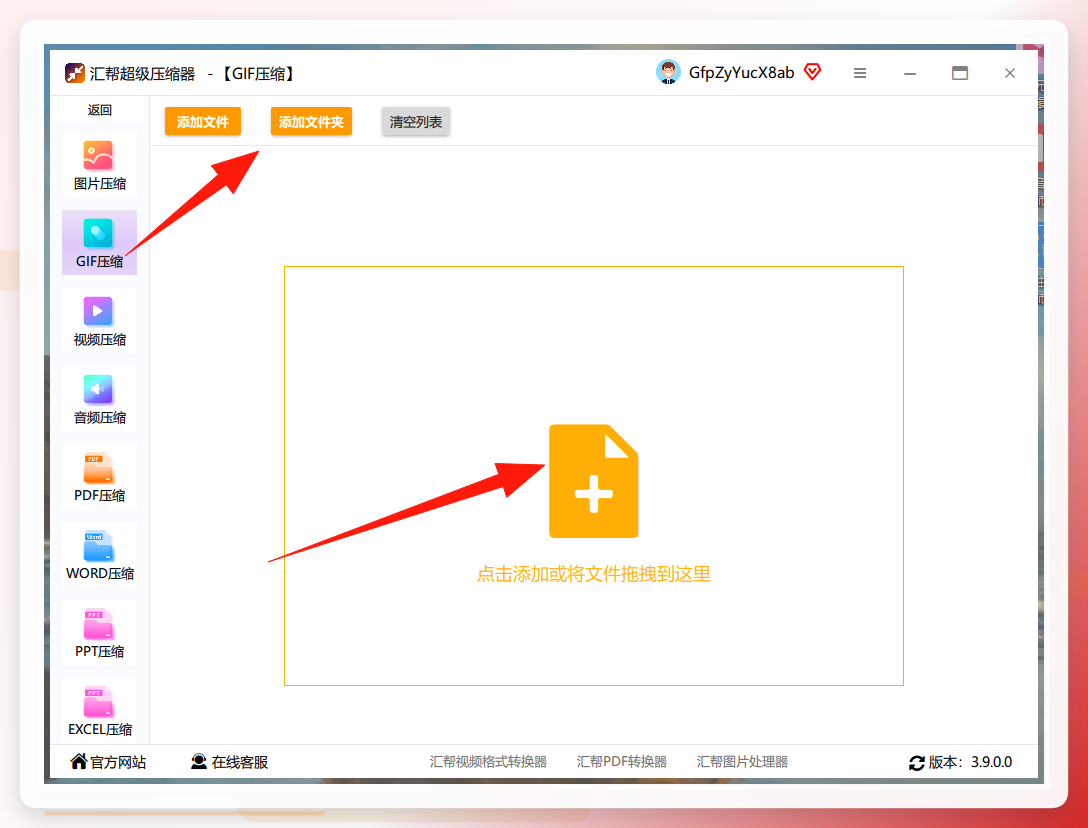The width and height of the screenshot is (1088, 828).
Task: Click the red VIP diamond icon
Action: click(813, 71)
